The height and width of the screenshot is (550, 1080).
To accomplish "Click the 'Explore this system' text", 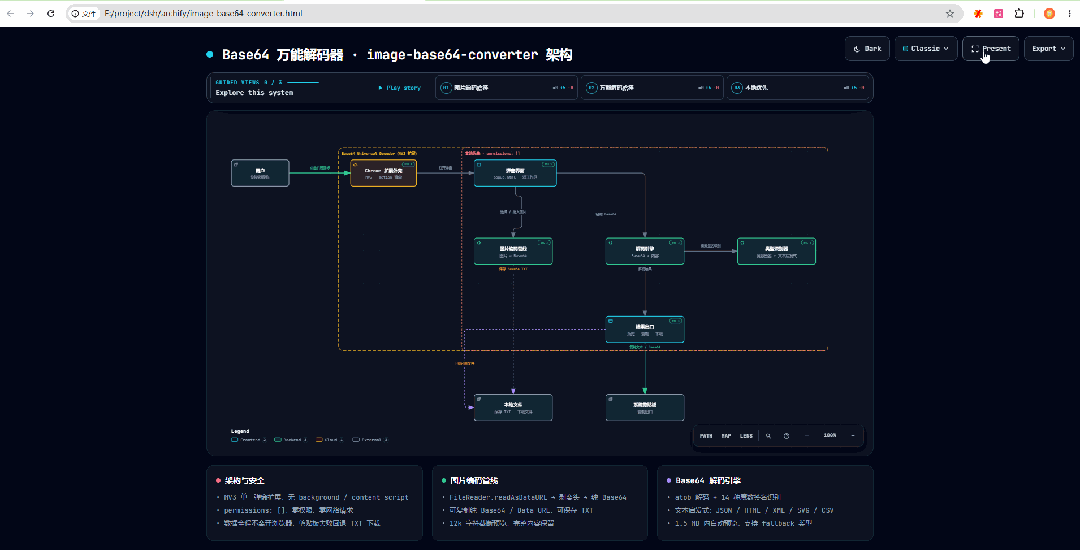I will pyautogui.click(x=254, y=92).
